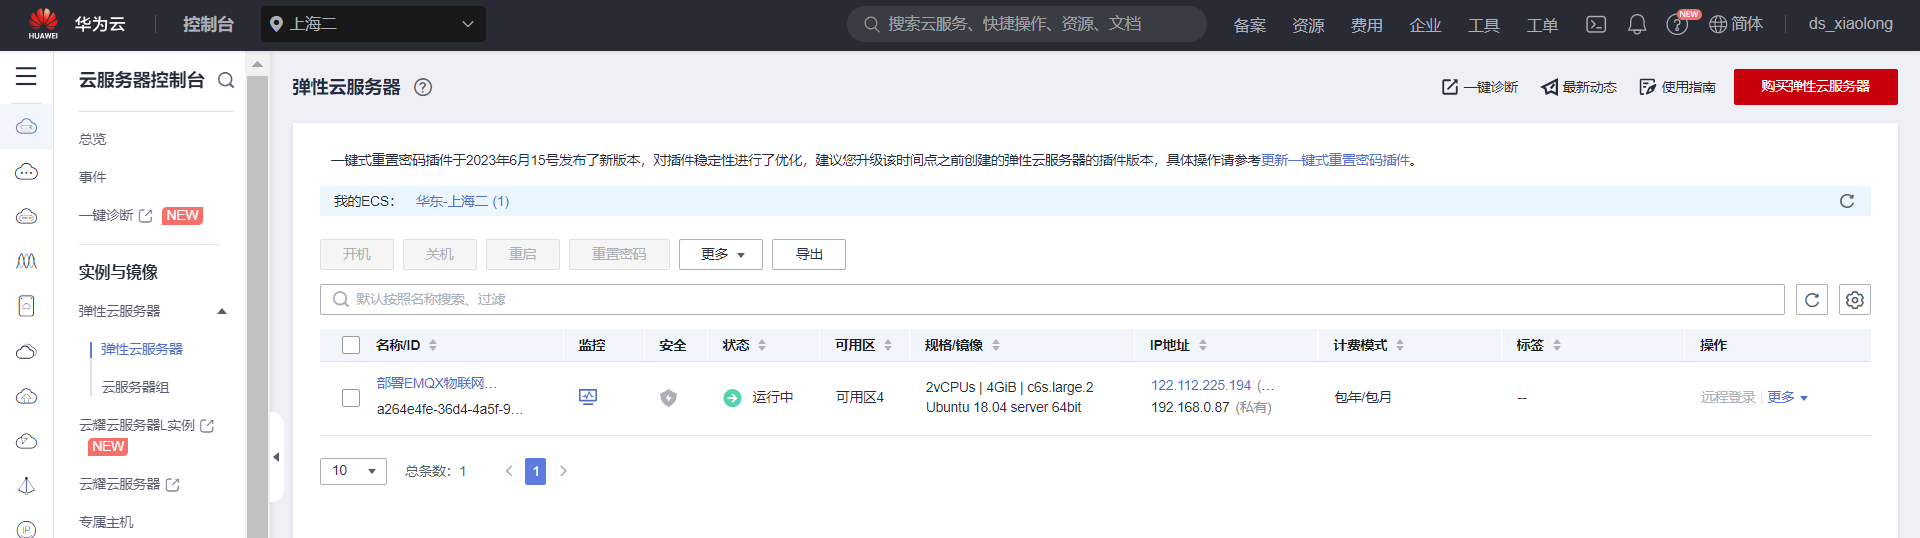Open the 部署EMQX物联网 server name link
1920x538 pixels.
(x=437, y=383)
